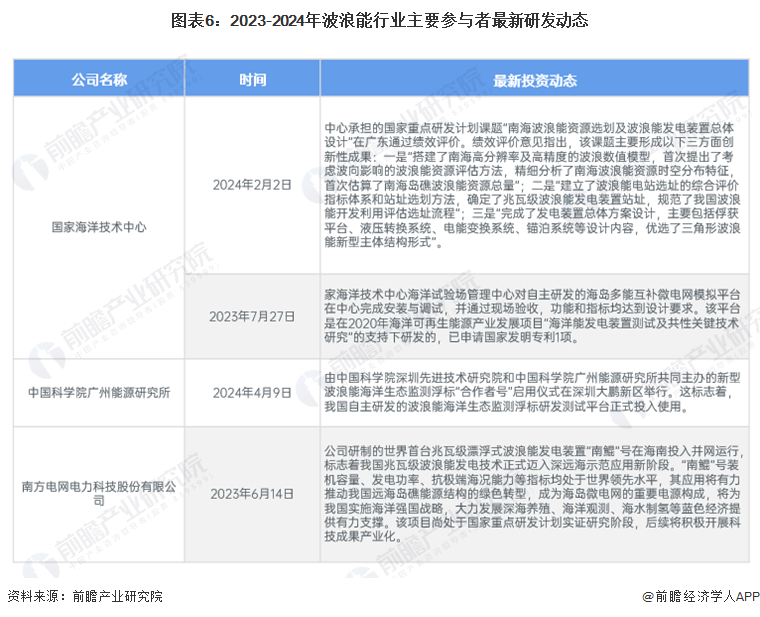Click the description starting 中心承担的国家重点研发计划课题
This screenshot has width=760, height=617.
[532, 185]
